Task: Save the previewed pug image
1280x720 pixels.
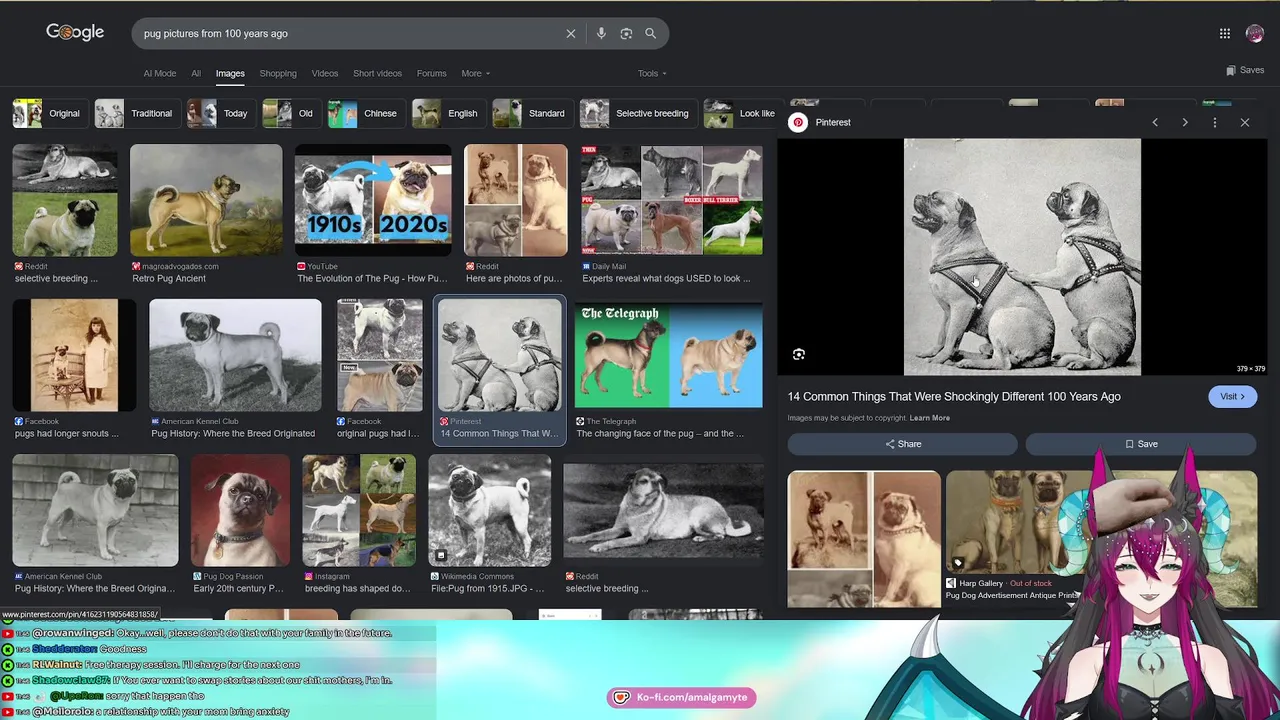Action: [1141, 444]
